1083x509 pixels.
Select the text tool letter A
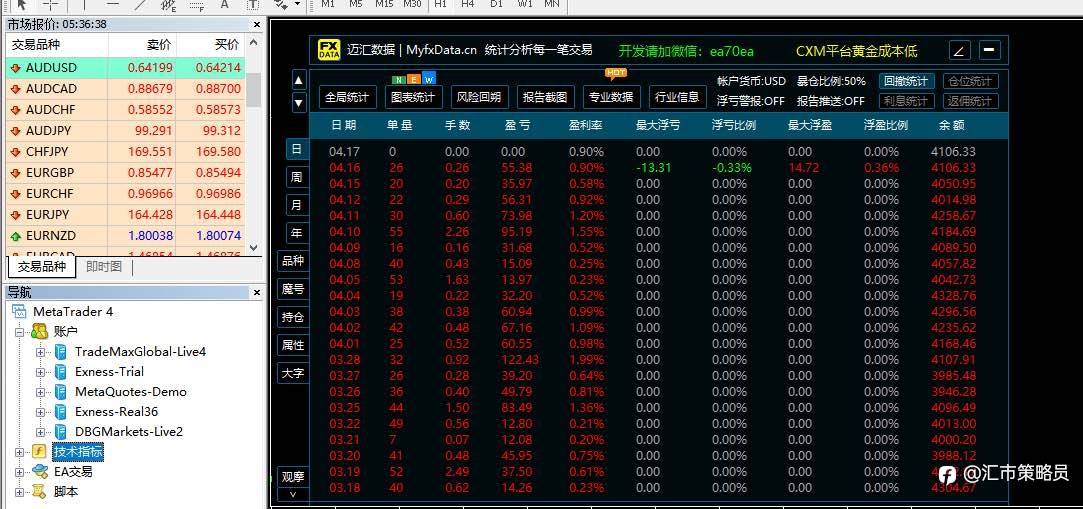[224, 3]
